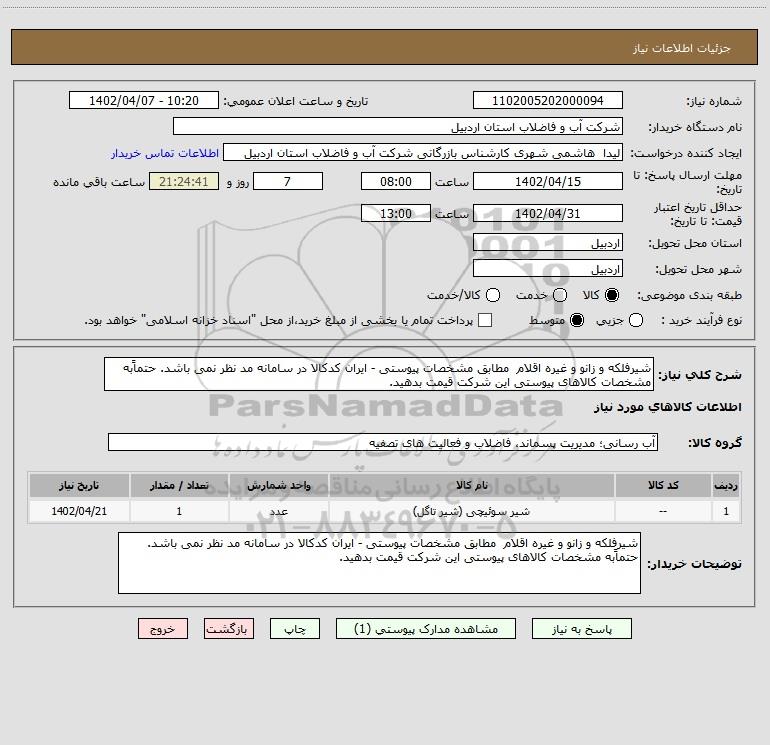Screen dimensions: 770x745
Task: Select the خدمت radio button
Action: (560, 295)
